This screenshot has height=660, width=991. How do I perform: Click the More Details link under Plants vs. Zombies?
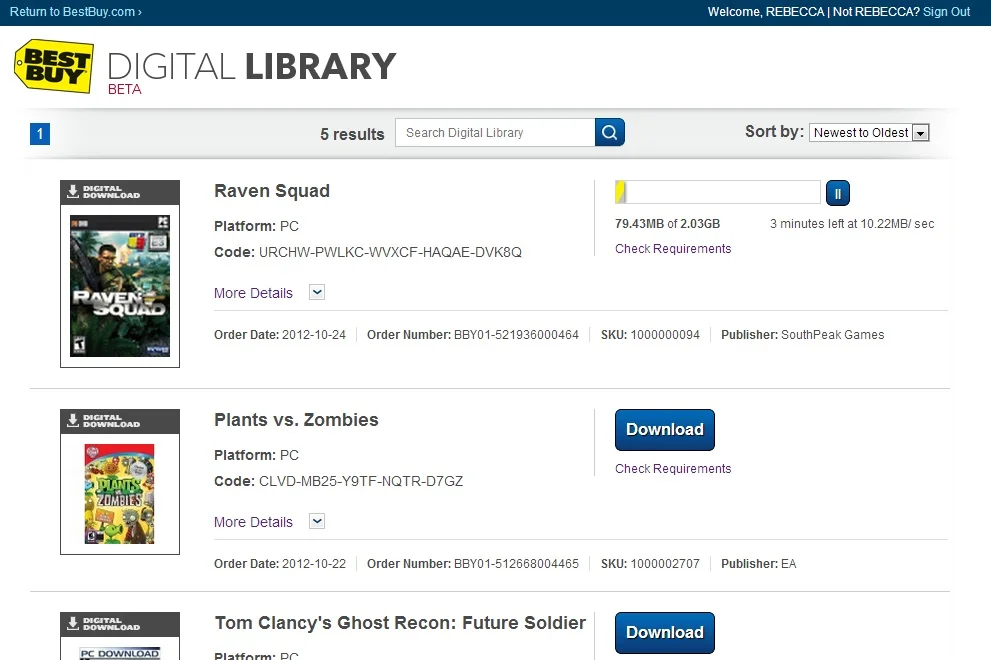tap(253, 522)
